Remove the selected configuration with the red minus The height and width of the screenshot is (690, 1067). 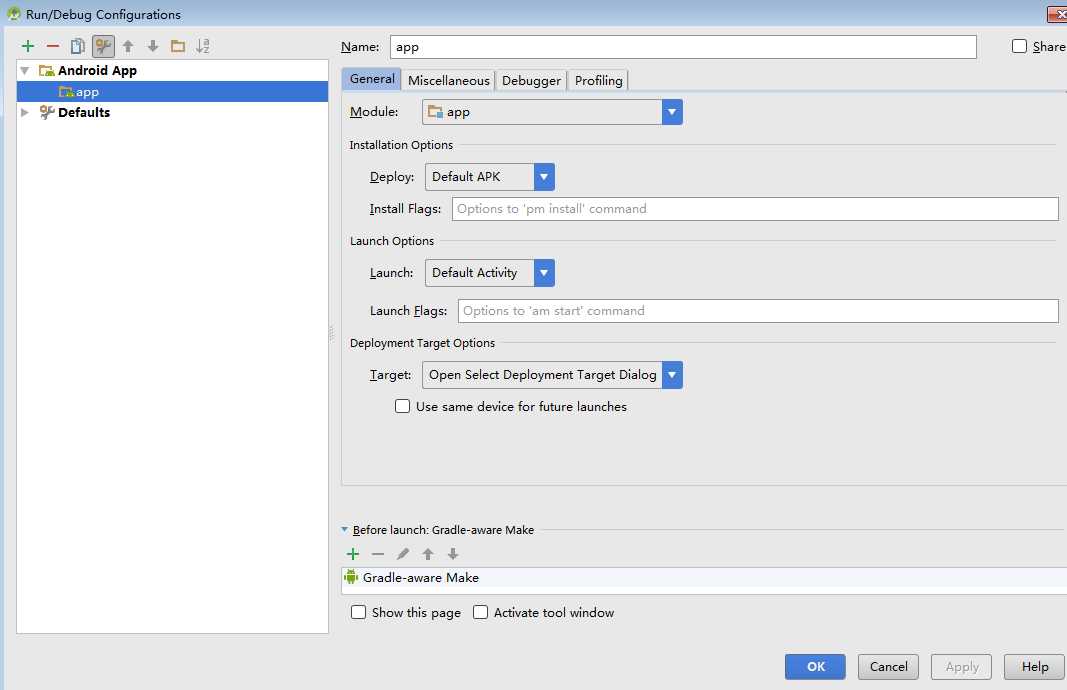53,46
